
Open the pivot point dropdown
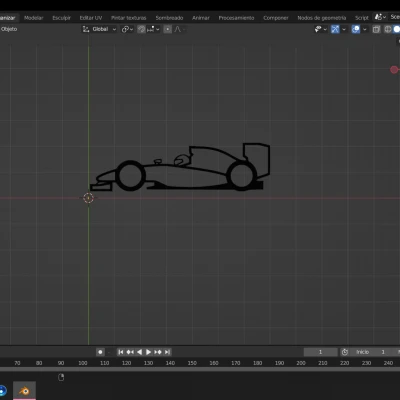point(127,29)
